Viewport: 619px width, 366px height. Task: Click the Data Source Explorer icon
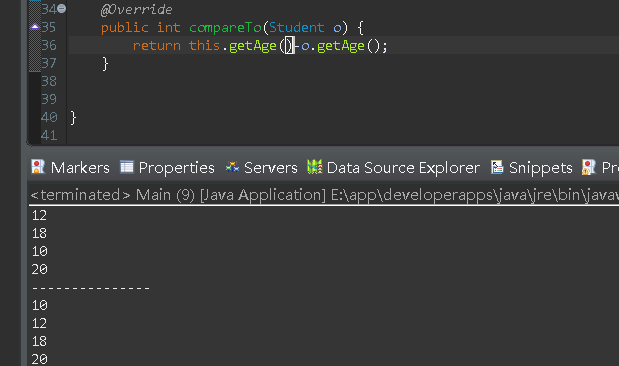315,167
